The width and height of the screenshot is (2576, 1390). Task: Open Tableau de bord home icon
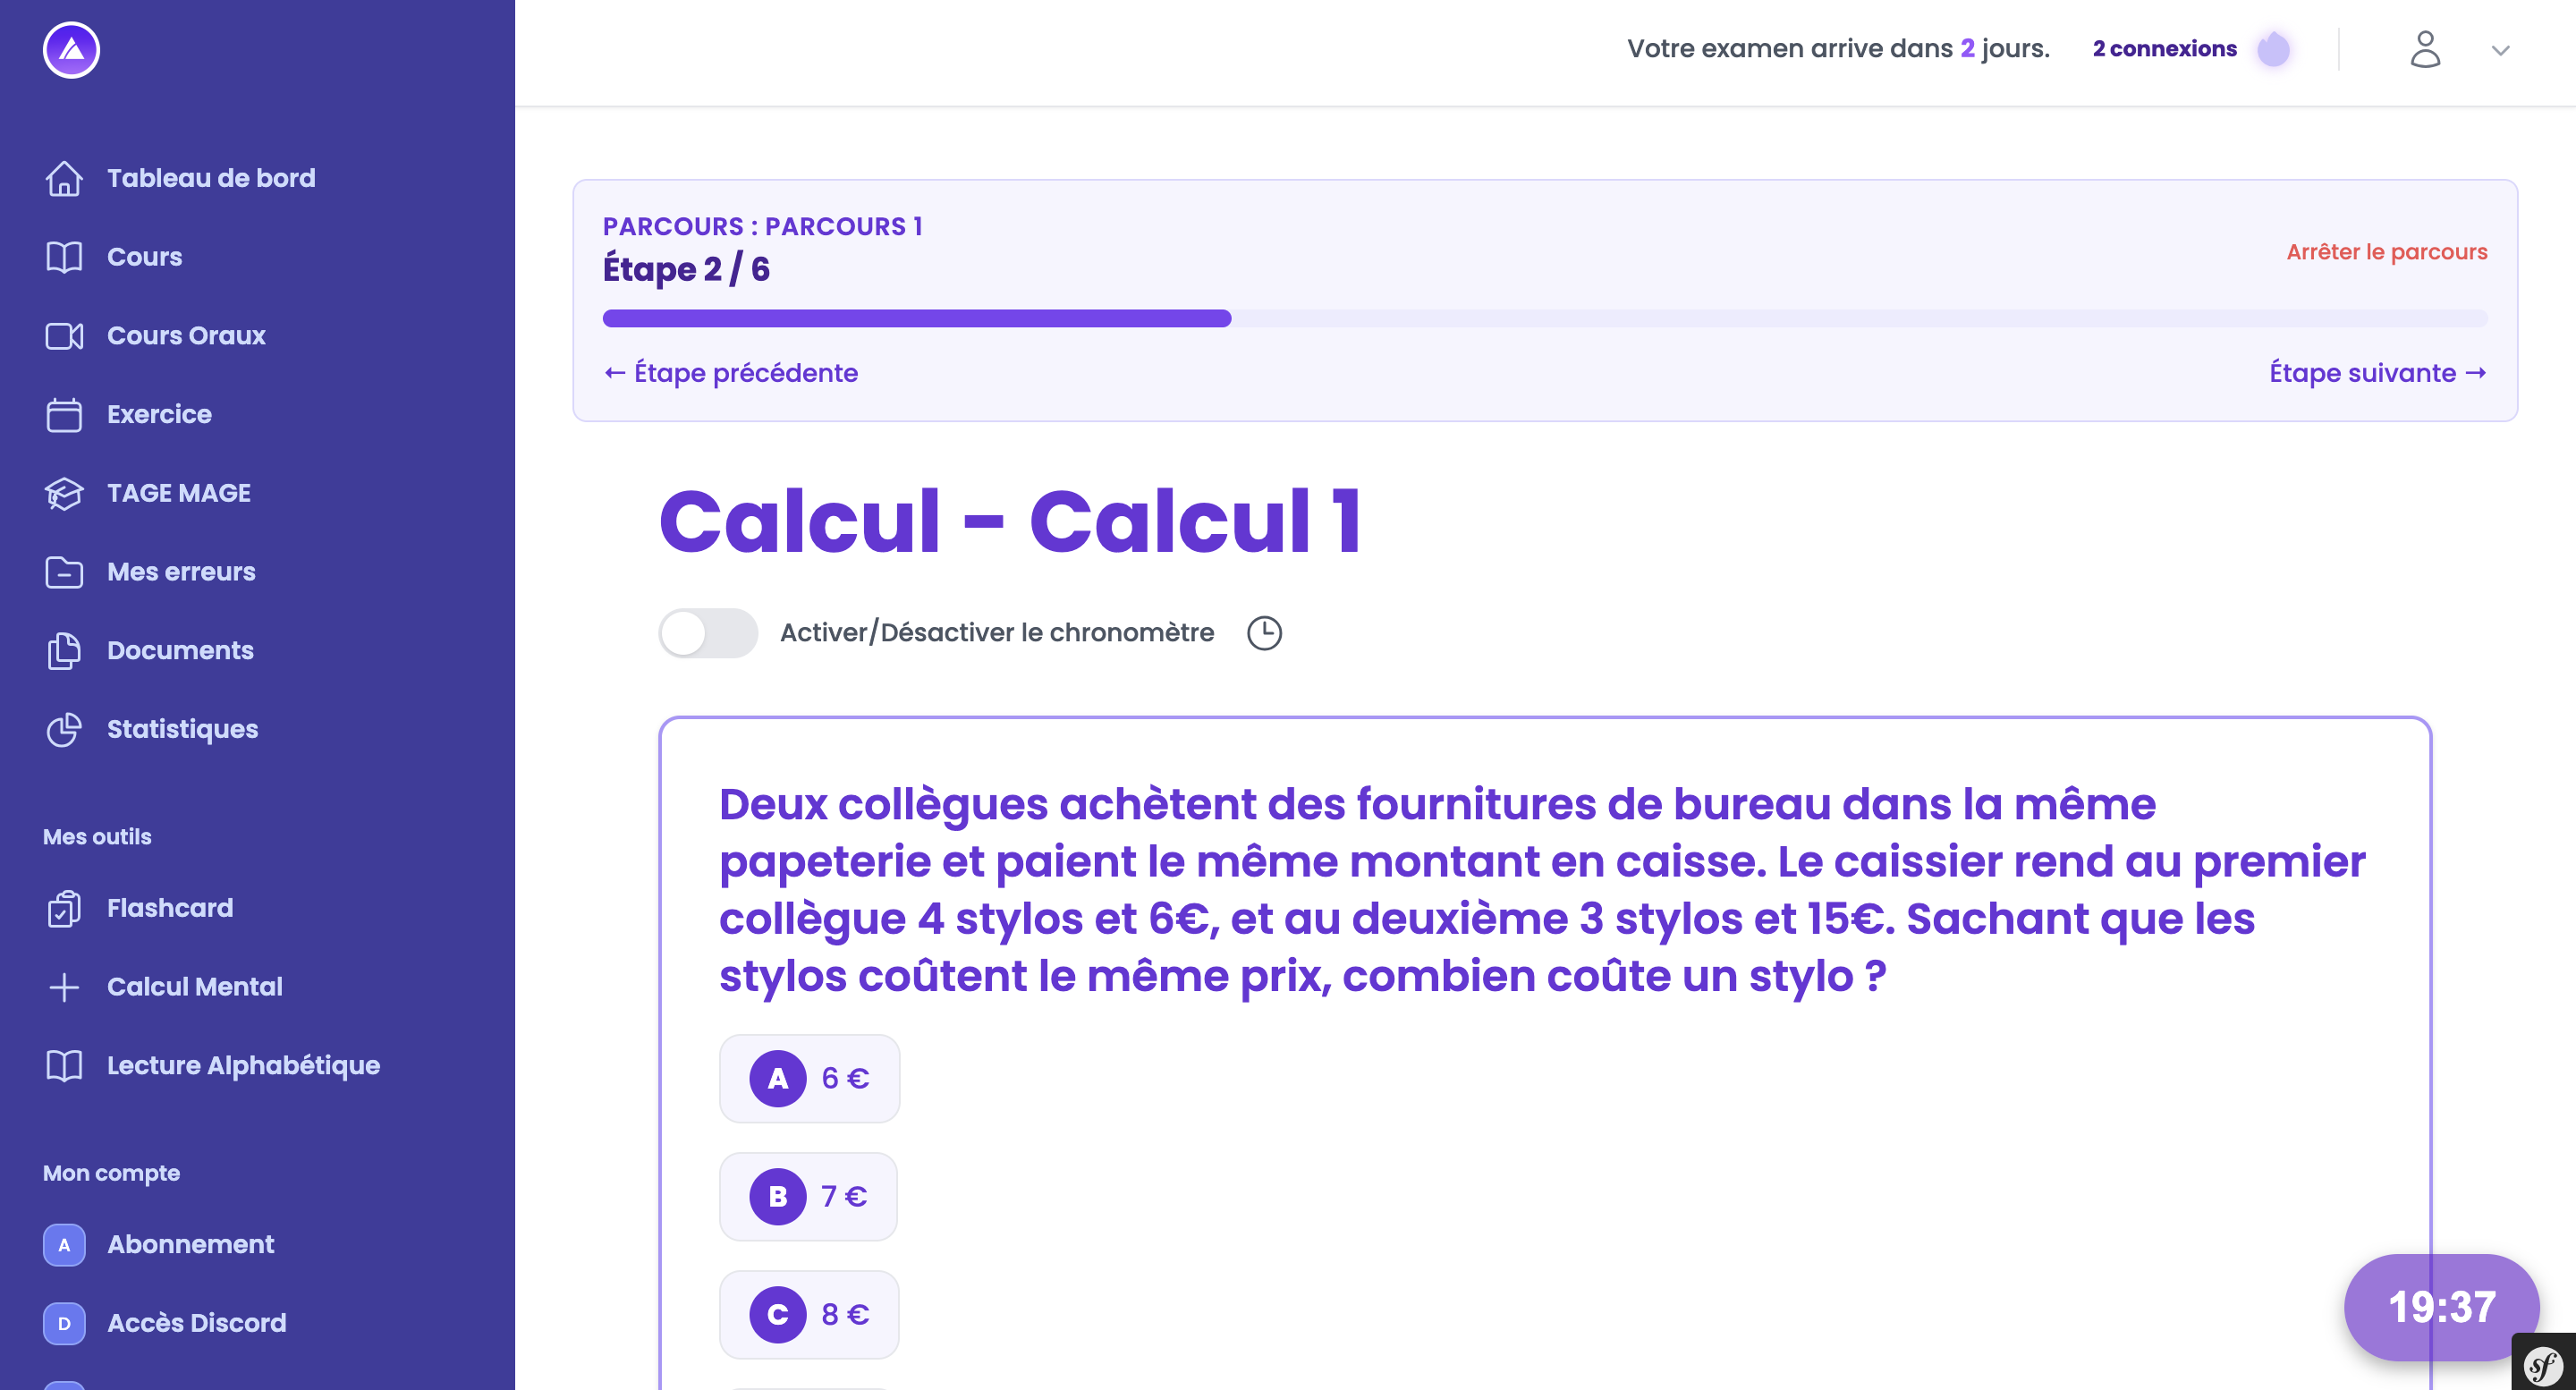[x=64, y=178]
